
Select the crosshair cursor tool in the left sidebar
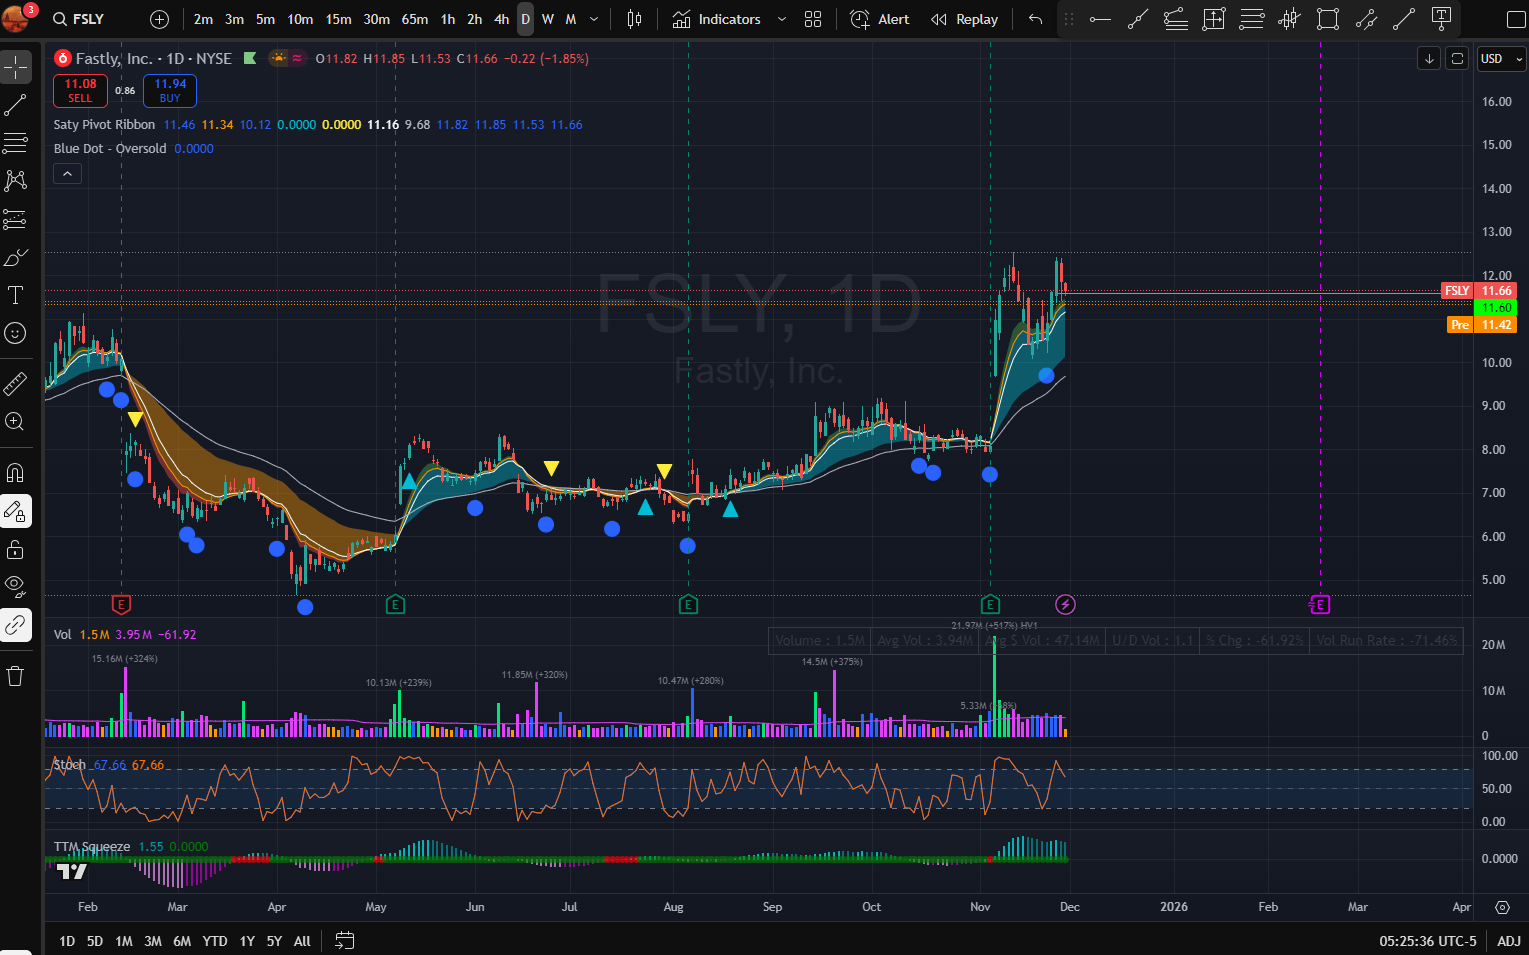(16, 67)
